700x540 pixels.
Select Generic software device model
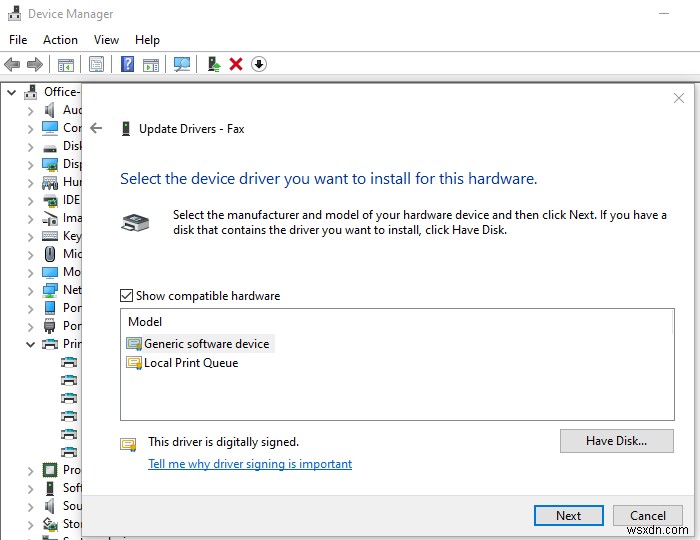click(206, 344)
